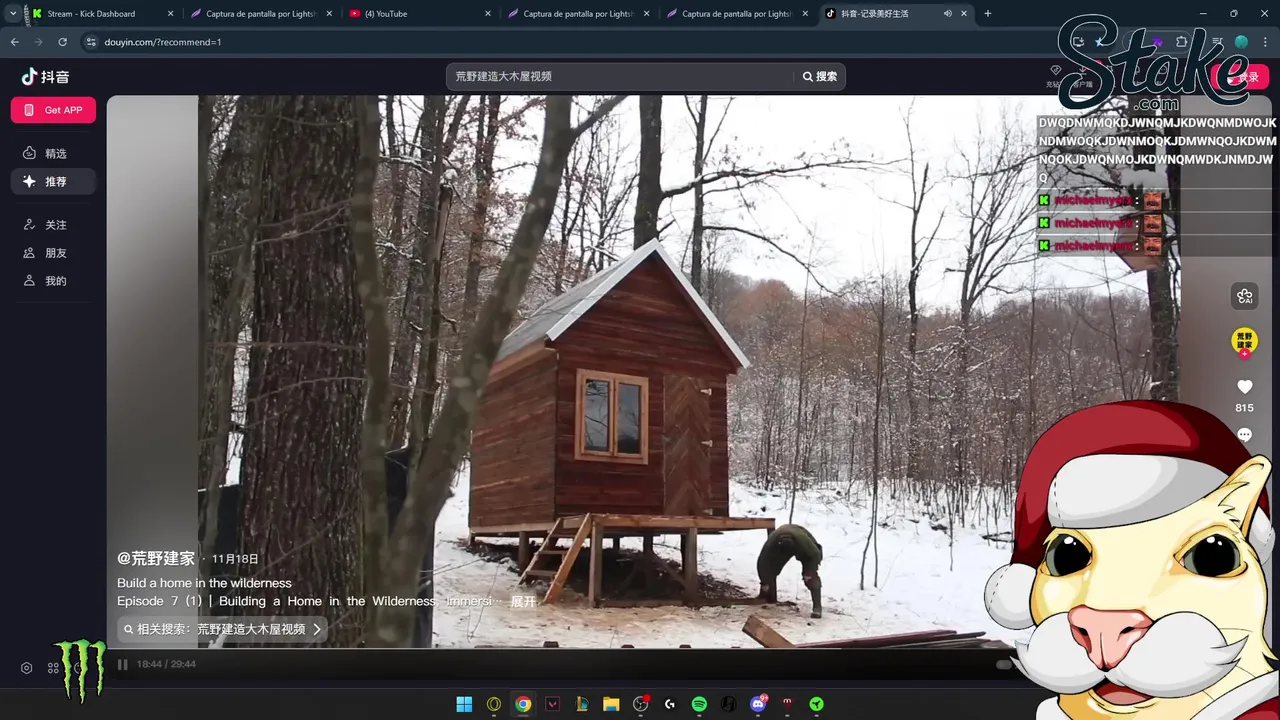The width and height of the screenshot is (1280, 720).
Task: Click the 18:44 / 29:44 time display
Action: coord(166,664)
